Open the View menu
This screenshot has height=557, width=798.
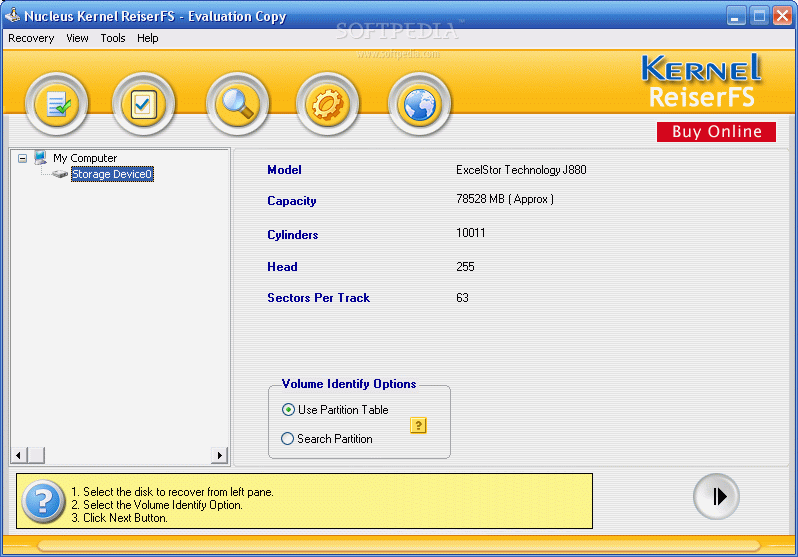[x=77, y=38]
